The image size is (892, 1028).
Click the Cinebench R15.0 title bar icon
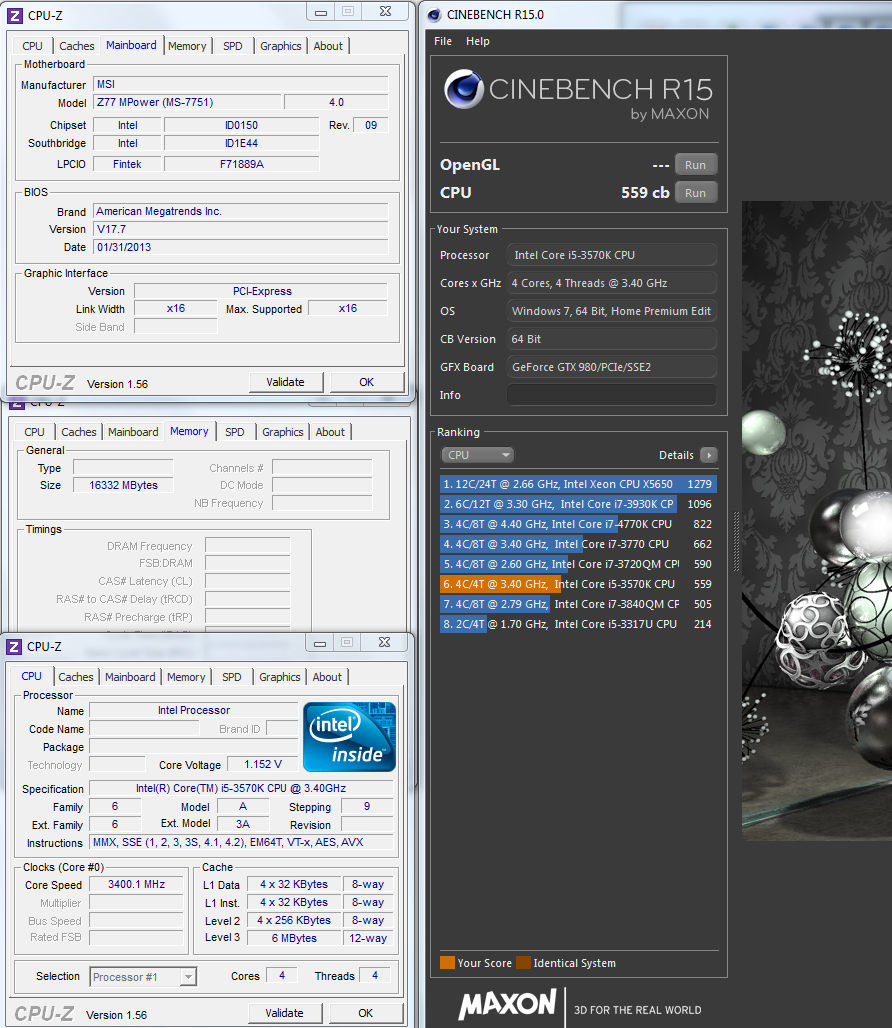(x=434, y=14)
